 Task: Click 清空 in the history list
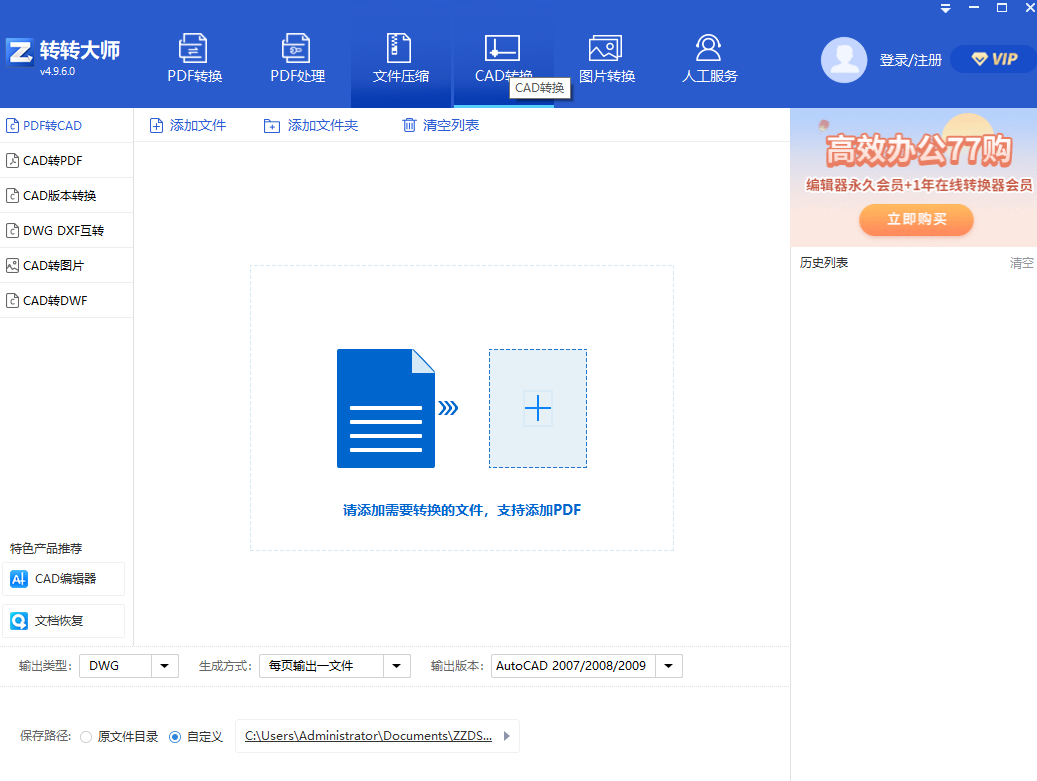coord(1022,263)
